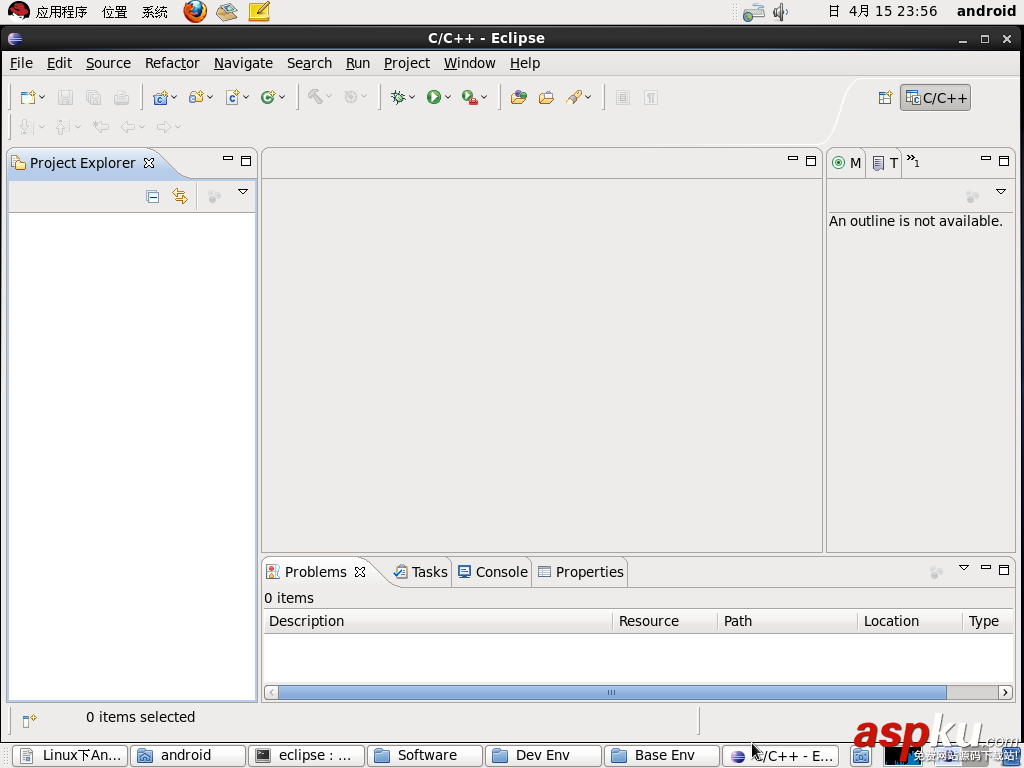Click the New wizard toolbar icon

27,97
